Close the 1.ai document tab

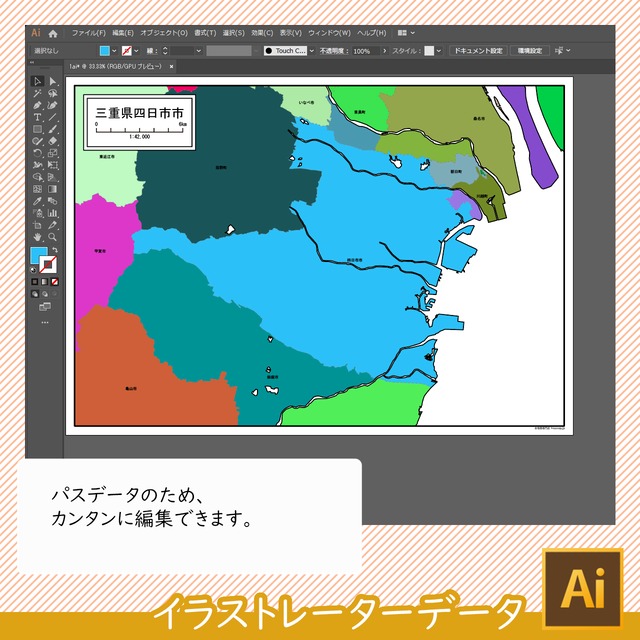click(x=171, y=67)
